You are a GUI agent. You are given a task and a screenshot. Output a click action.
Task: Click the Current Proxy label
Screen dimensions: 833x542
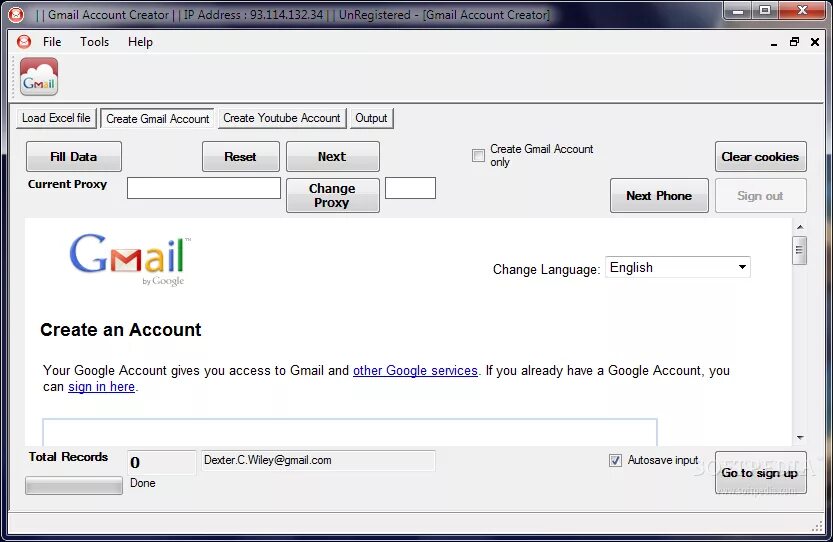[67, 184]
